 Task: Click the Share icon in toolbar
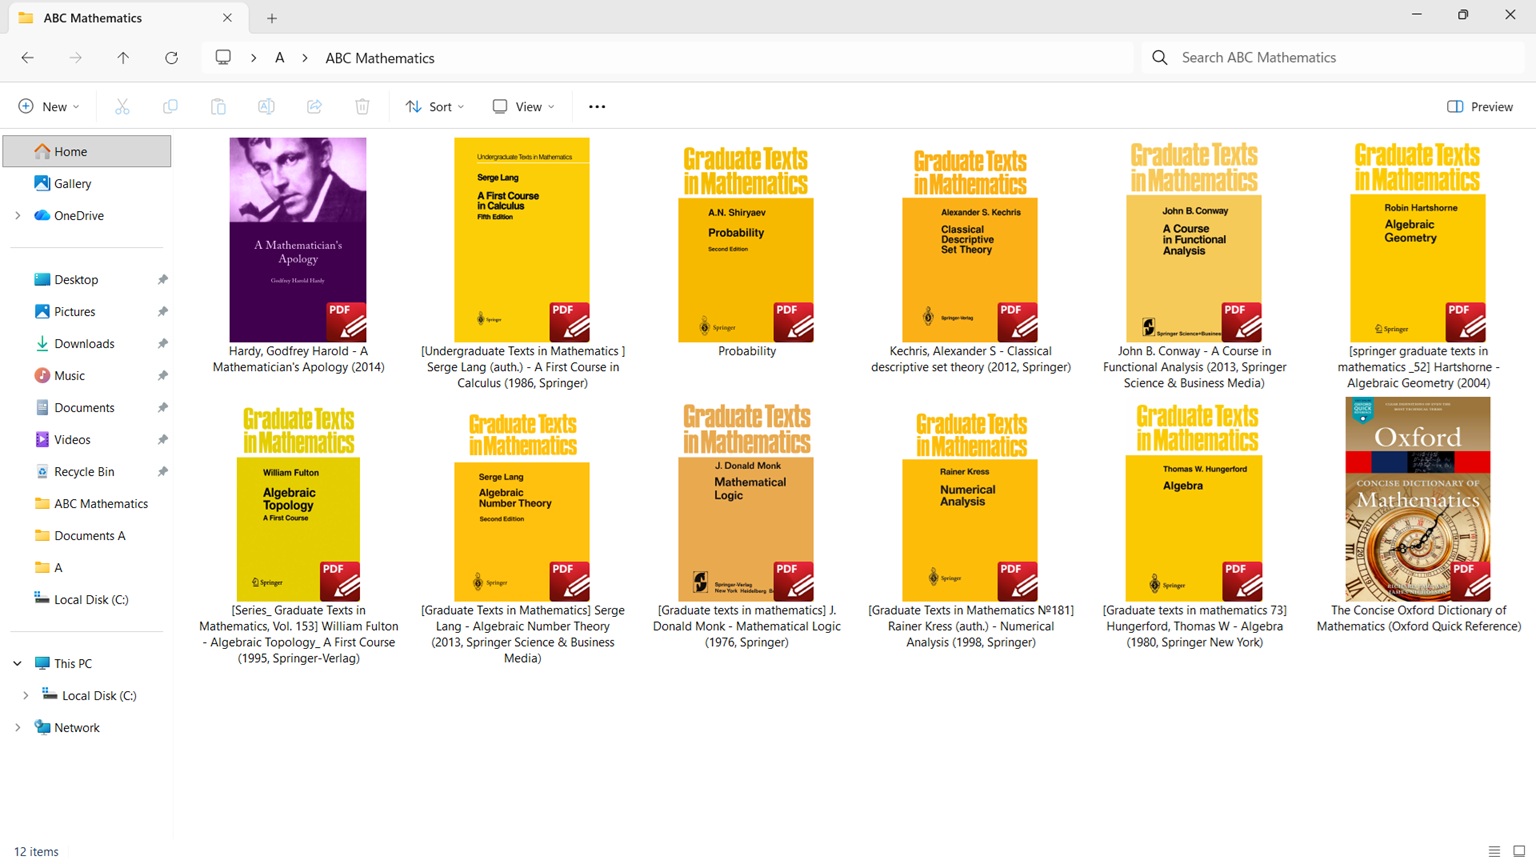click(314, 107)
